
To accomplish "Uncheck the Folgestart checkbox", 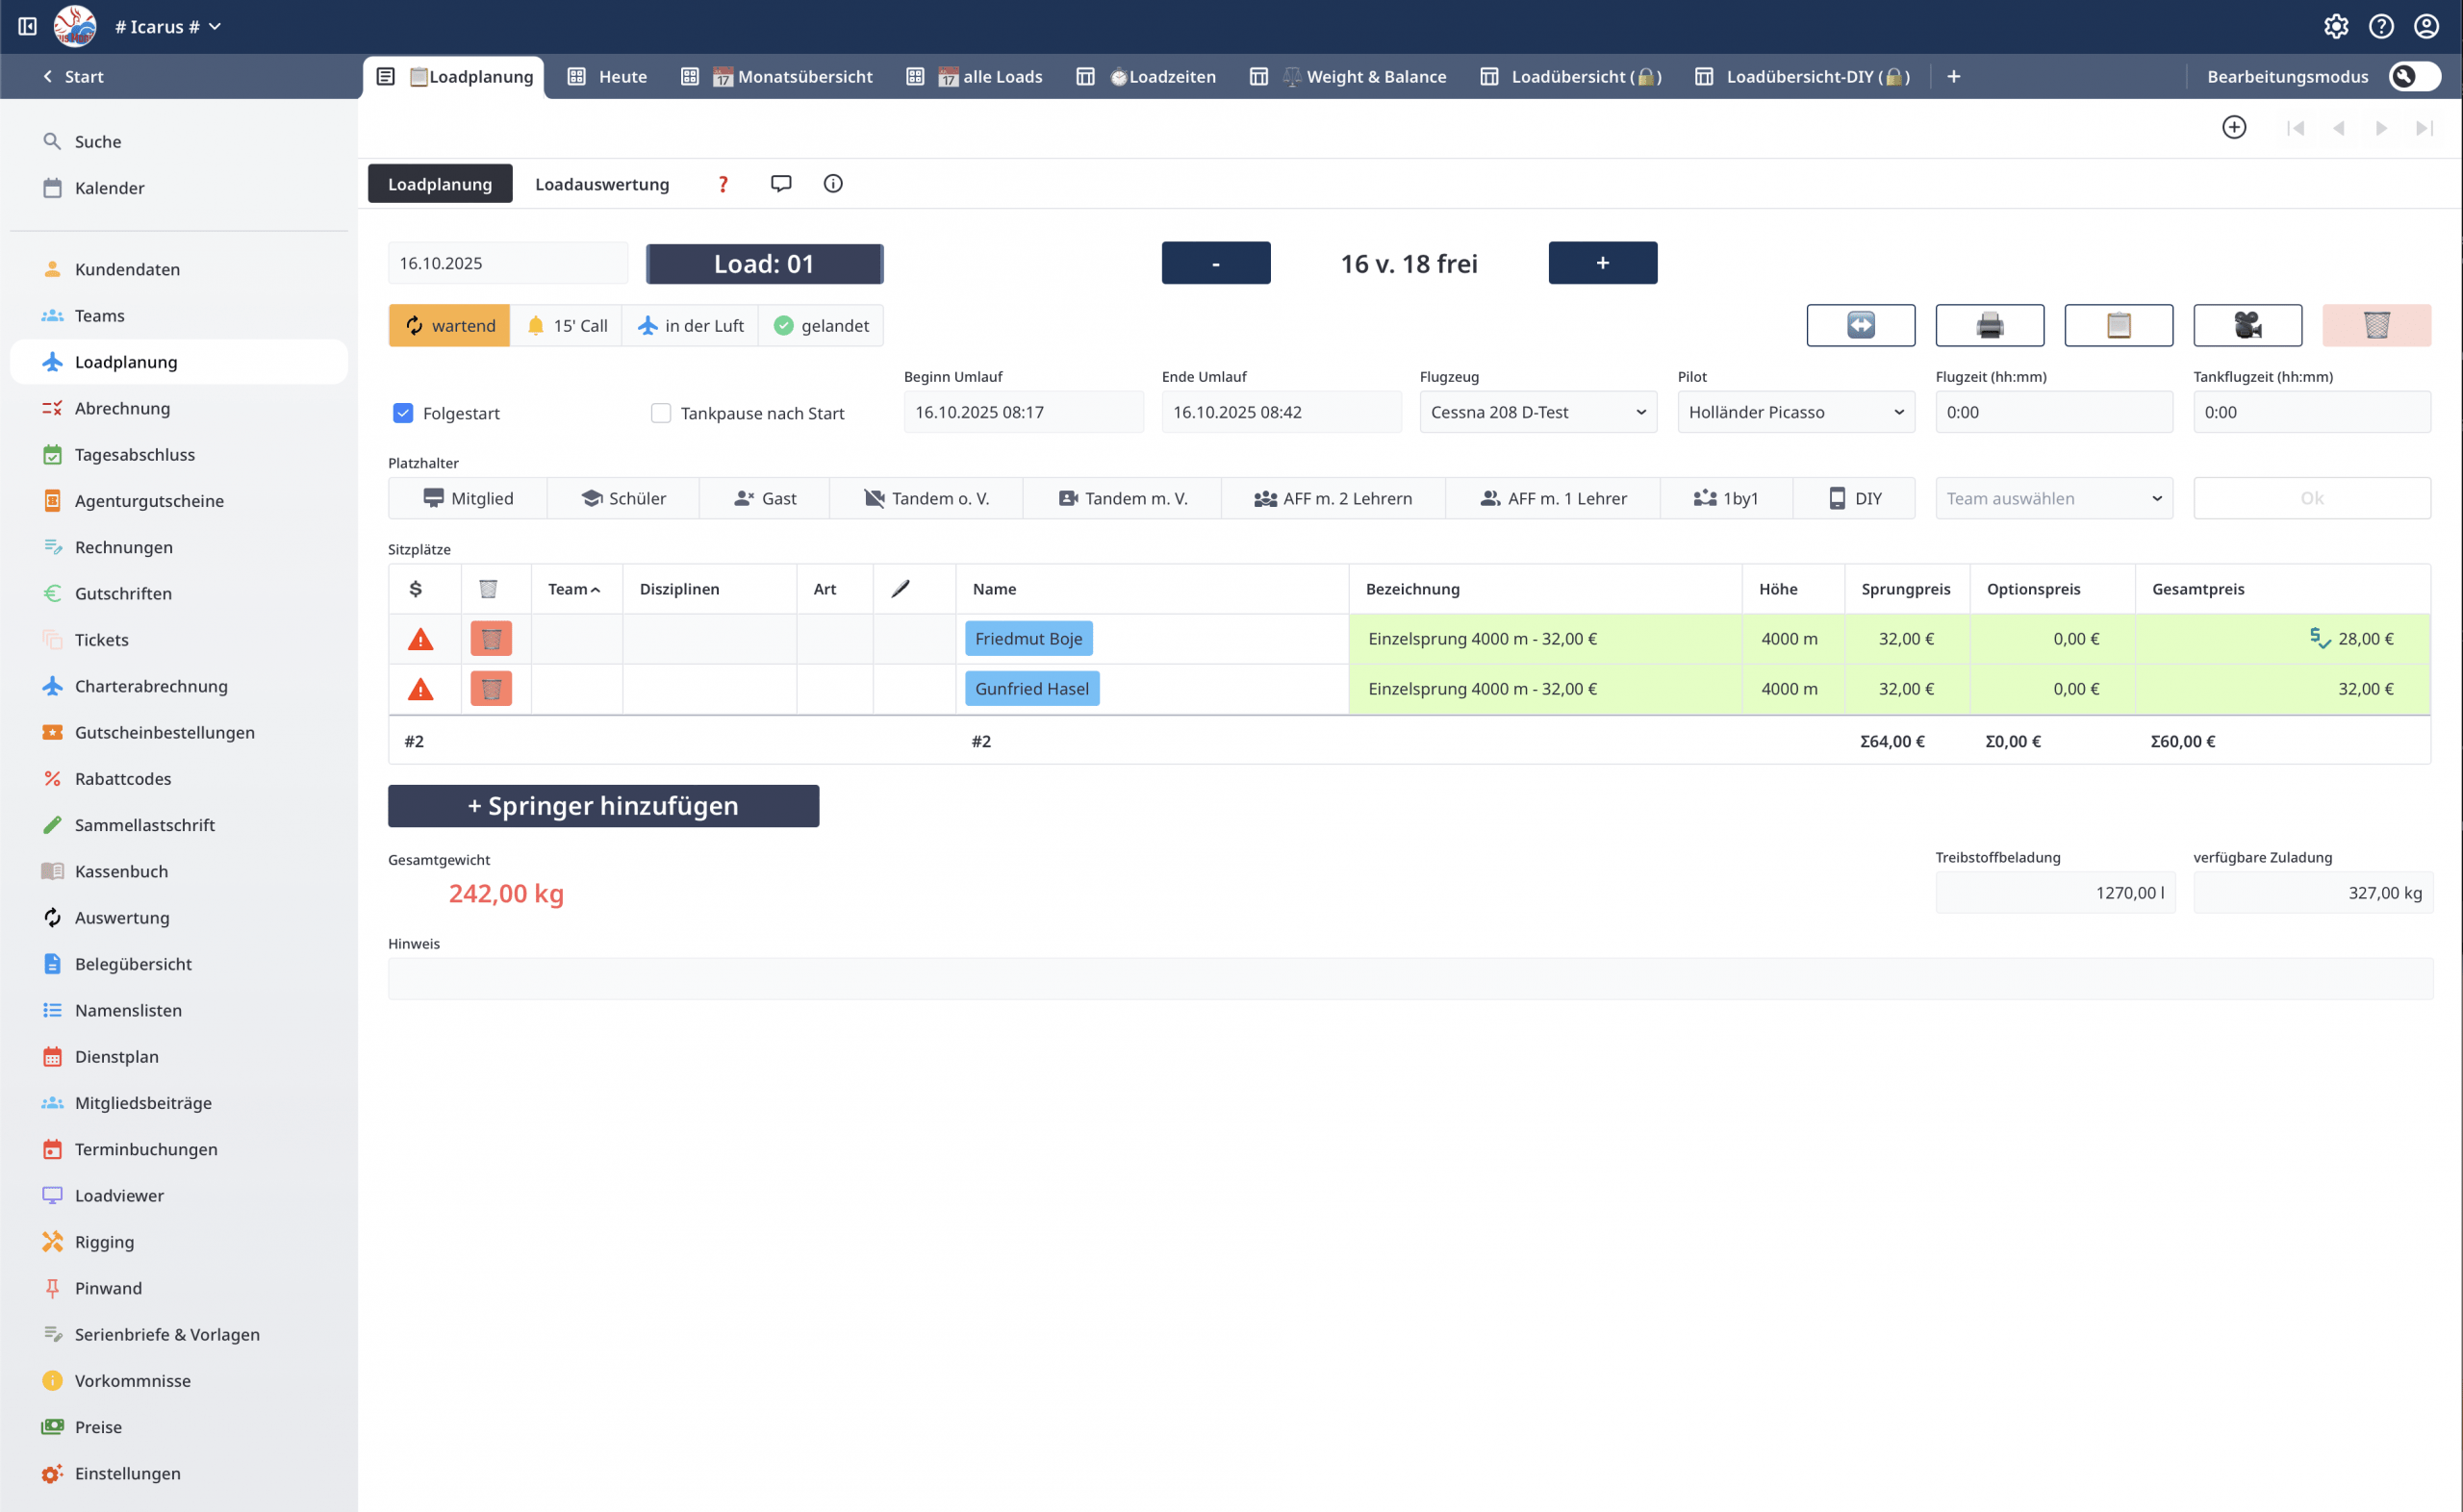I will coord(403,413).
